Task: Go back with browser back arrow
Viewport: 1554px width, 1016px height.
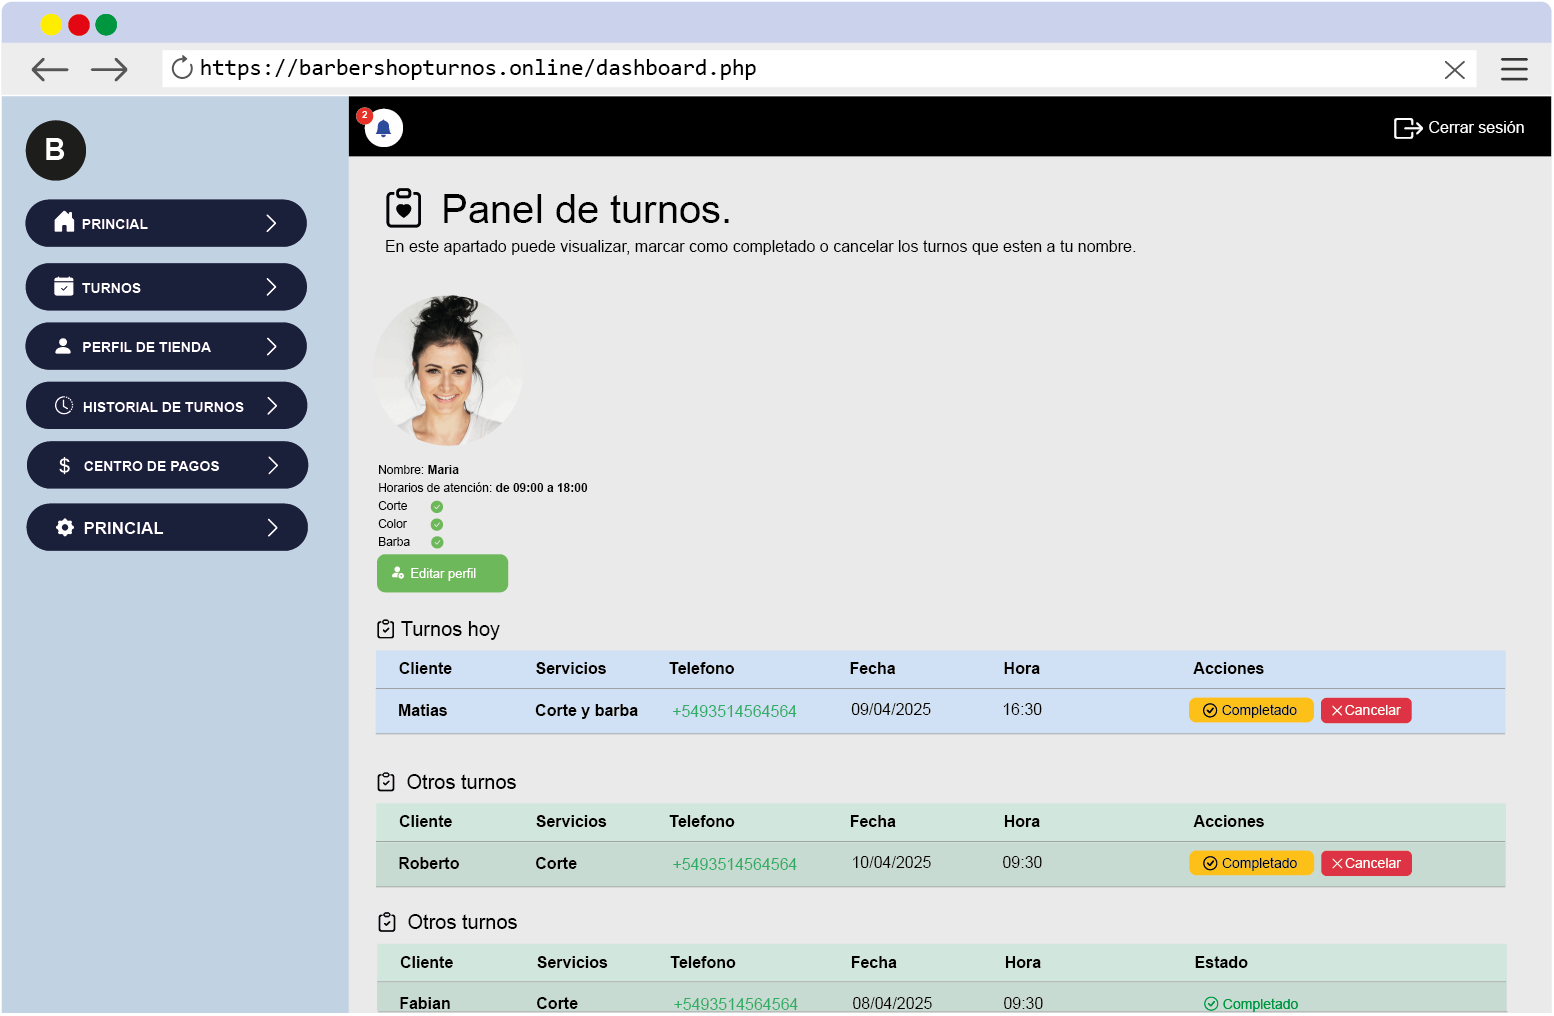Action: click(50, 69)
